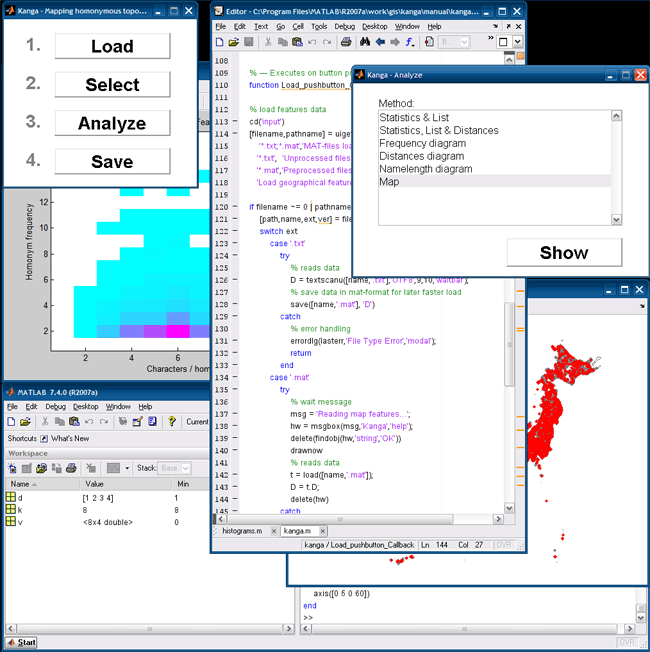650x652 pixels.
Task: Click the Save button in Kanga window
Action: pos(112,162)
